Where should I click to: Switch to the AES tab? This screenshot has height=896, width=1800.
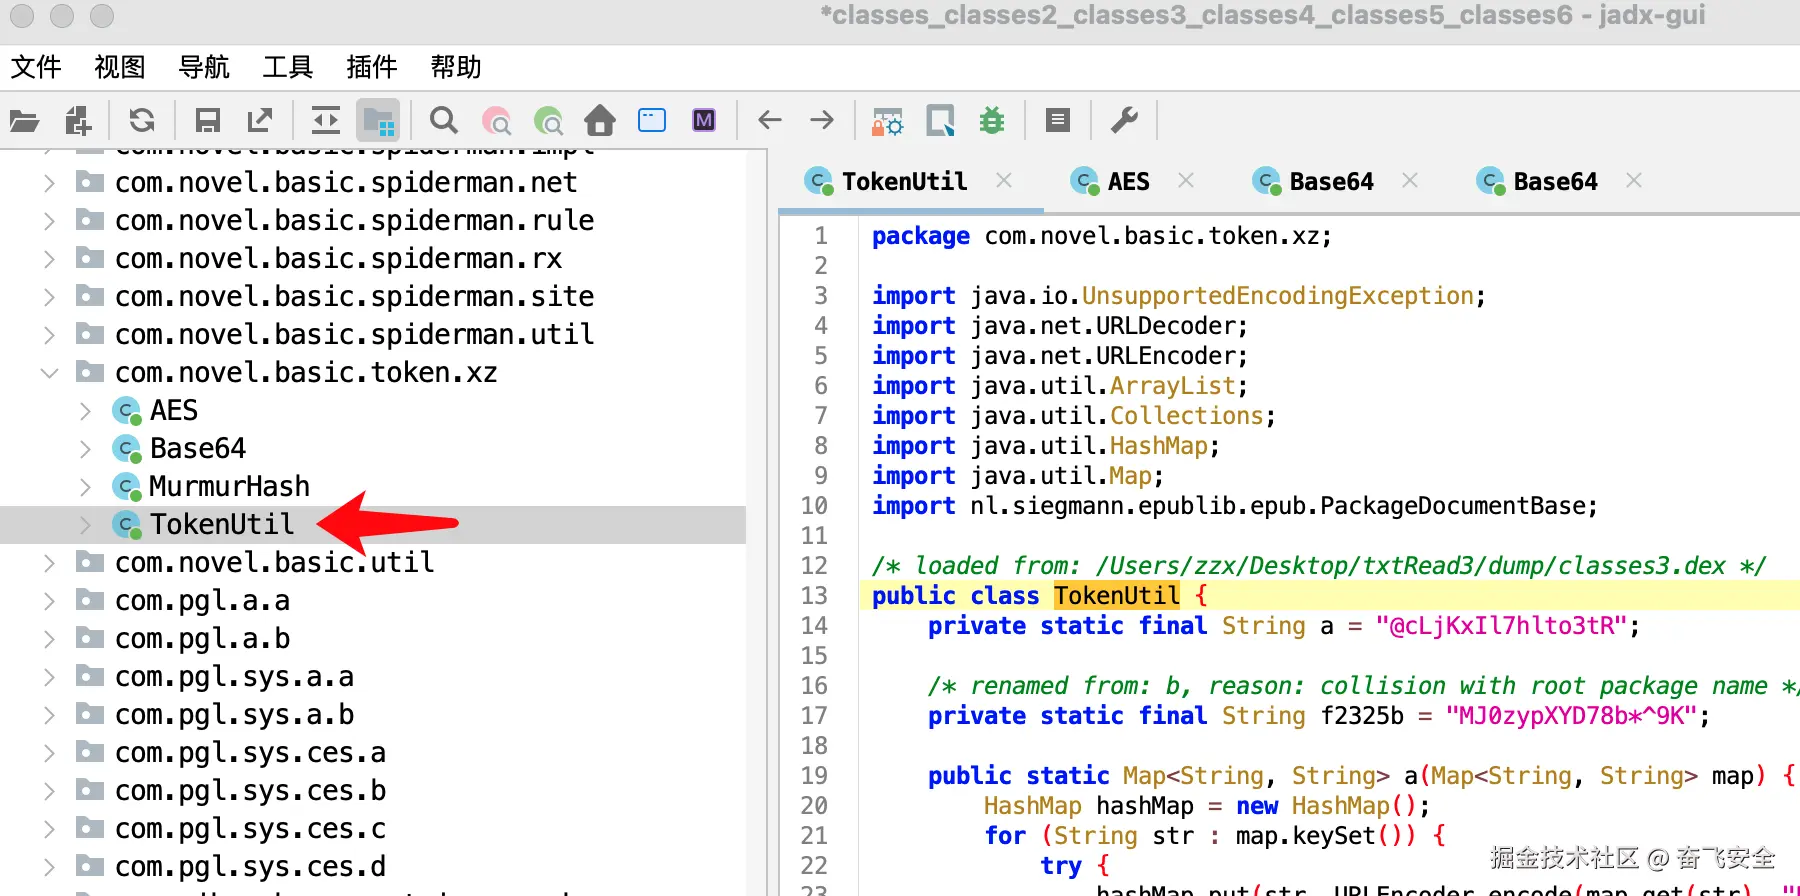click(1127, 181)
